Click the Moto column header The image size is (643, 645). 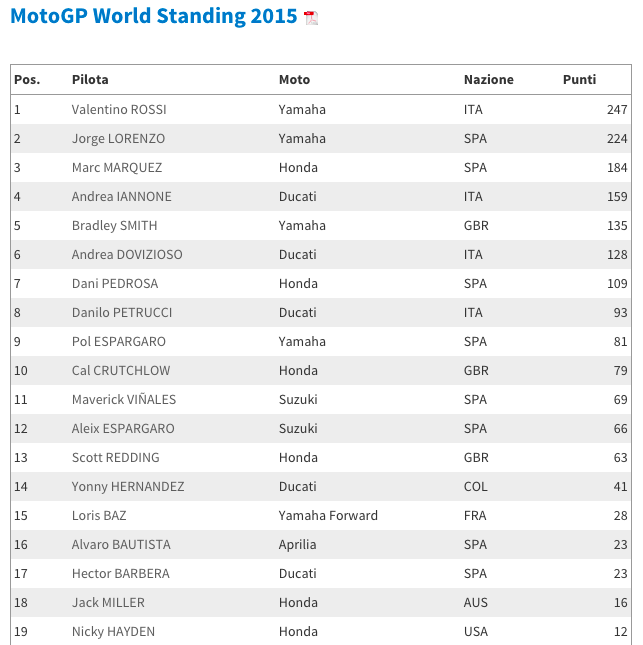[x=294, y=80]
